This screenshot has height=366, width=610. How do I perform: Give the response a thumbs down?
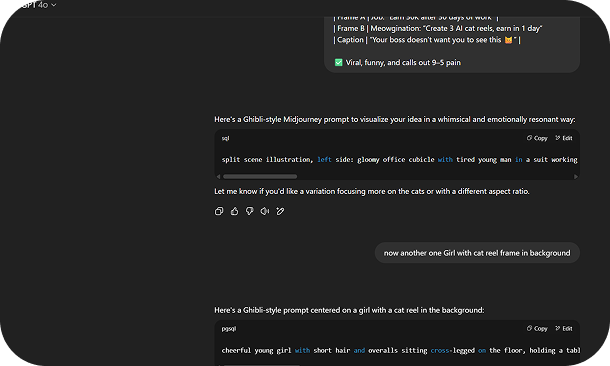point(249,211)
